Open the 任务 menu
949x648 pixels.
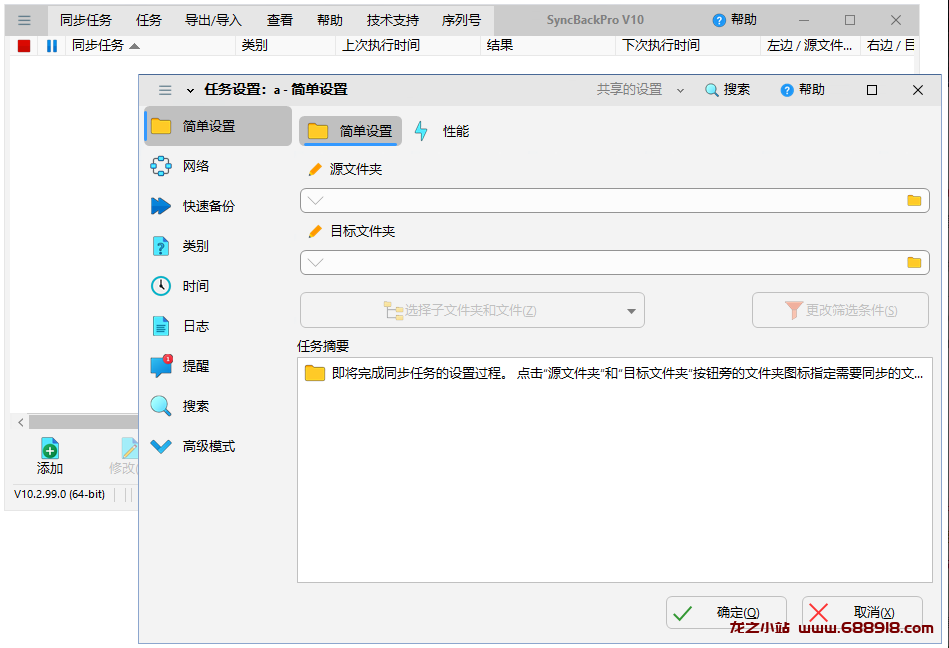point(149,20)
